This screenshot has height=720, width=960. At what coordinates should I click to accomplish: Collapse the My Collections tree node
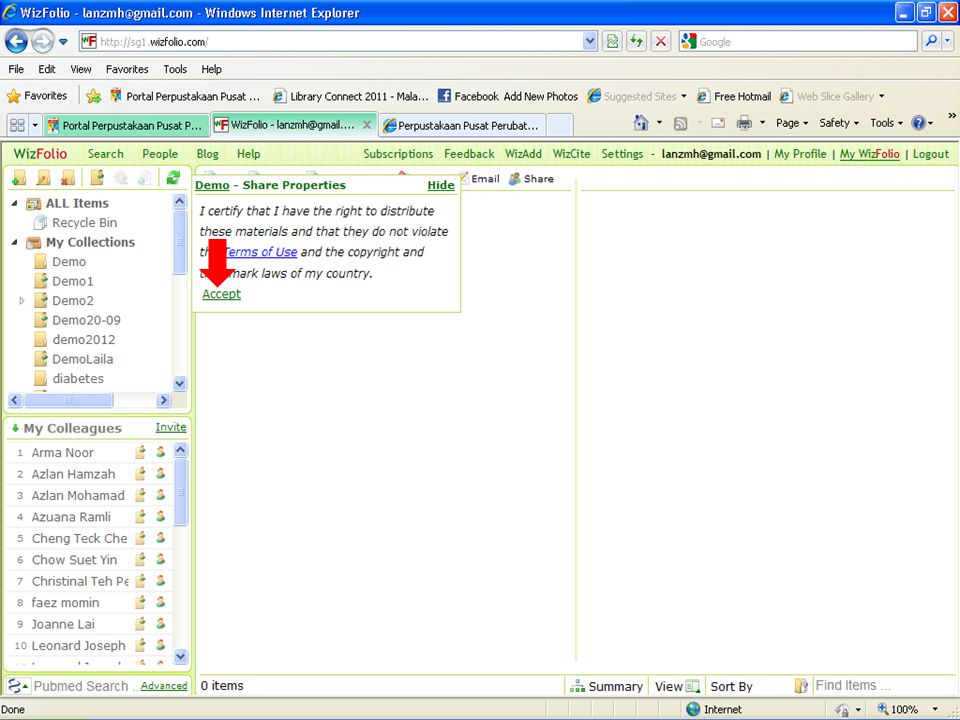point(15,242)
